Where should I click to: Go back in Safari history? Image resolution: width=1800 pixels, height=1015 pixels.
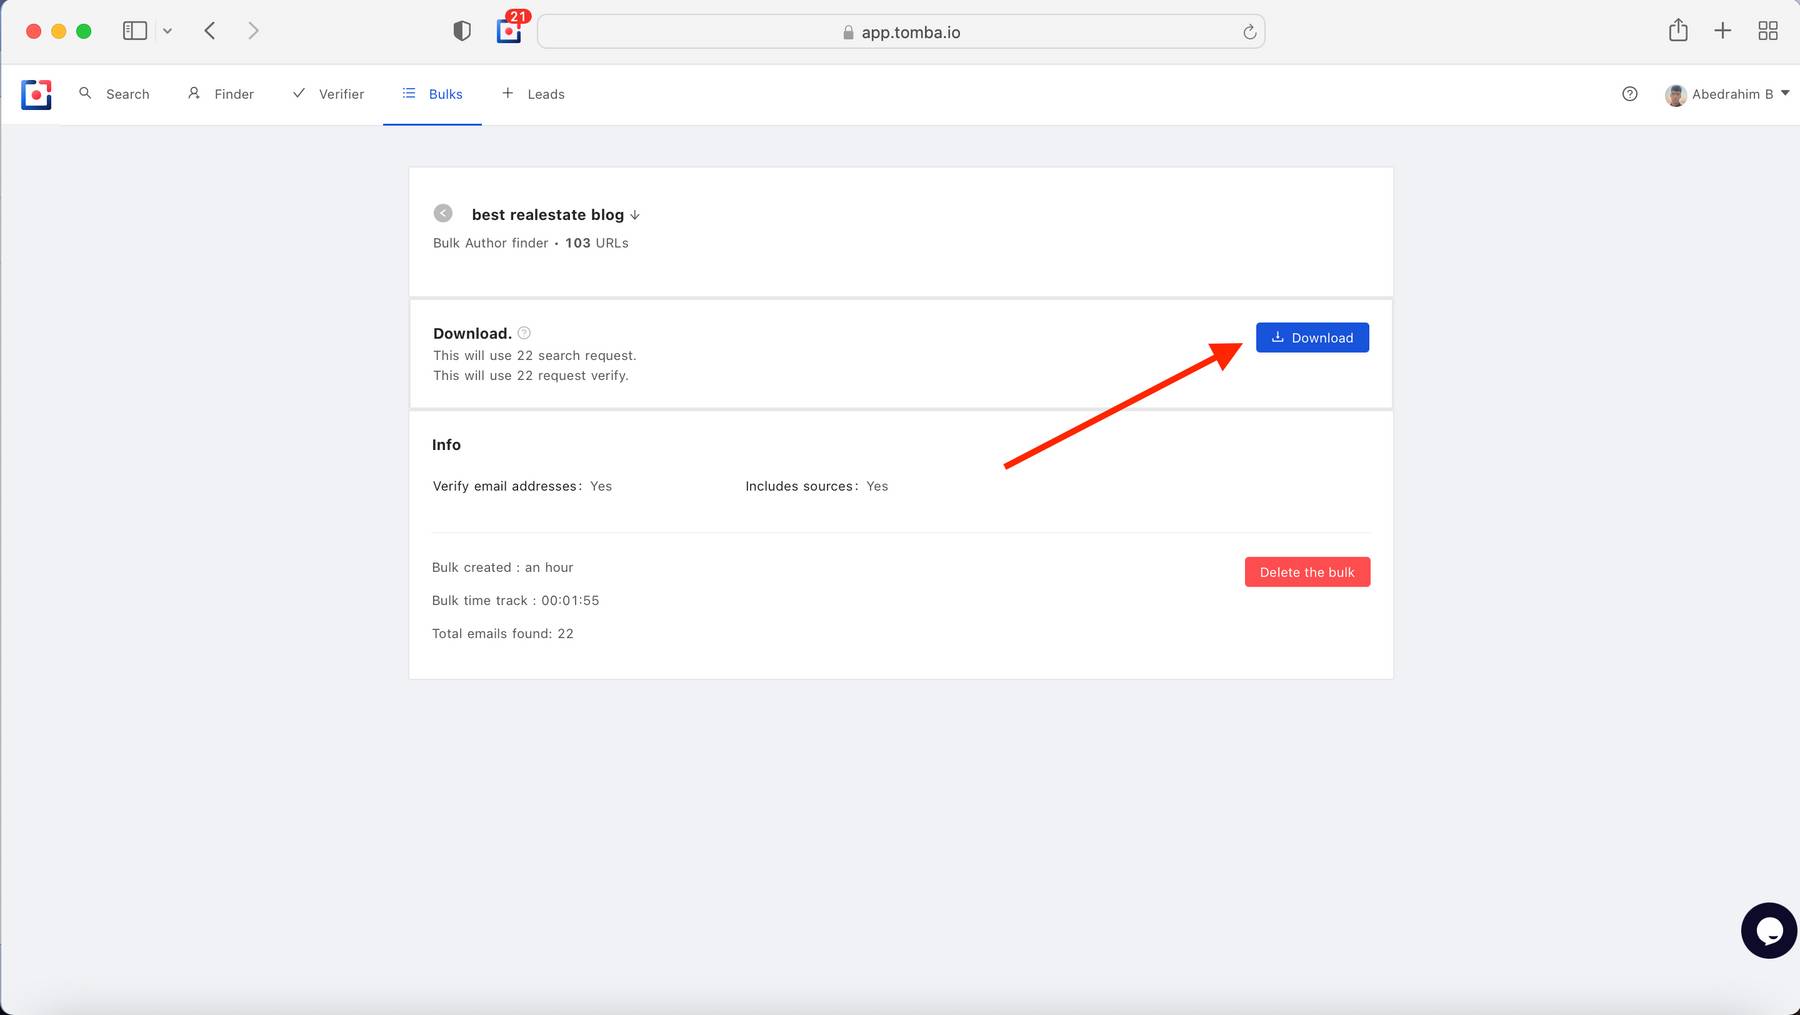(210, 31)
